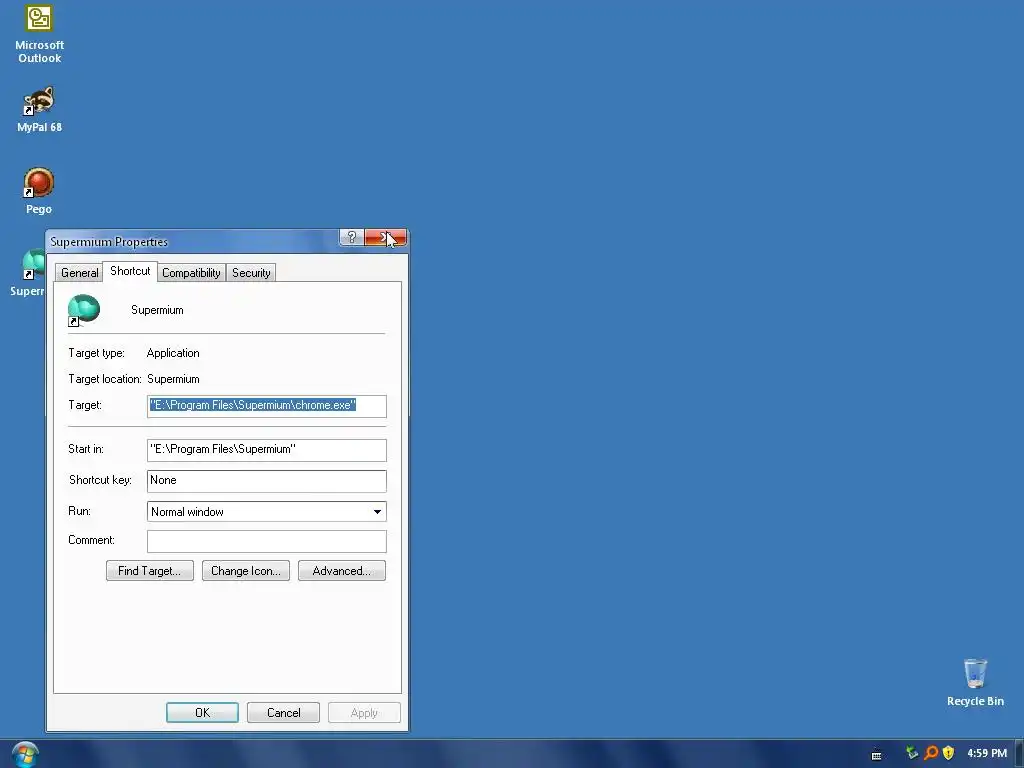Click into the Comment field
Image resolution: width=1024 pixels, height=768 pixels.
pos(266,541)
